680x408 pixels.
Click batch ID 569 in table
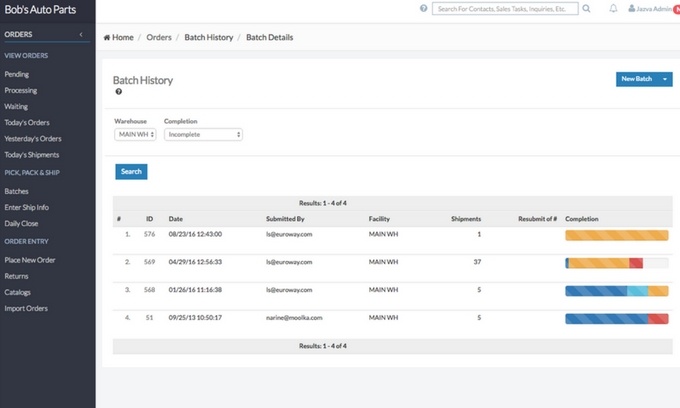[x=149, y=262]
